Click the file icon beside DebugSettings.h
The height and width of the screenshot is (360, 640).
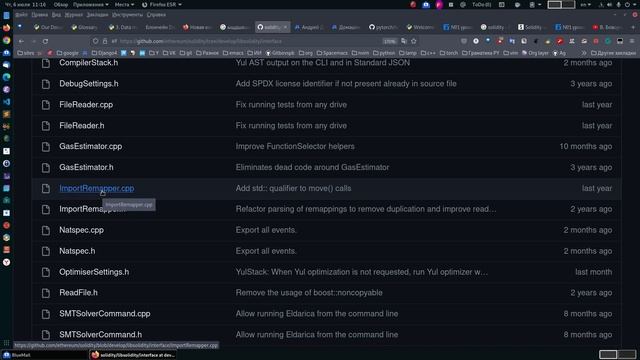46,84
